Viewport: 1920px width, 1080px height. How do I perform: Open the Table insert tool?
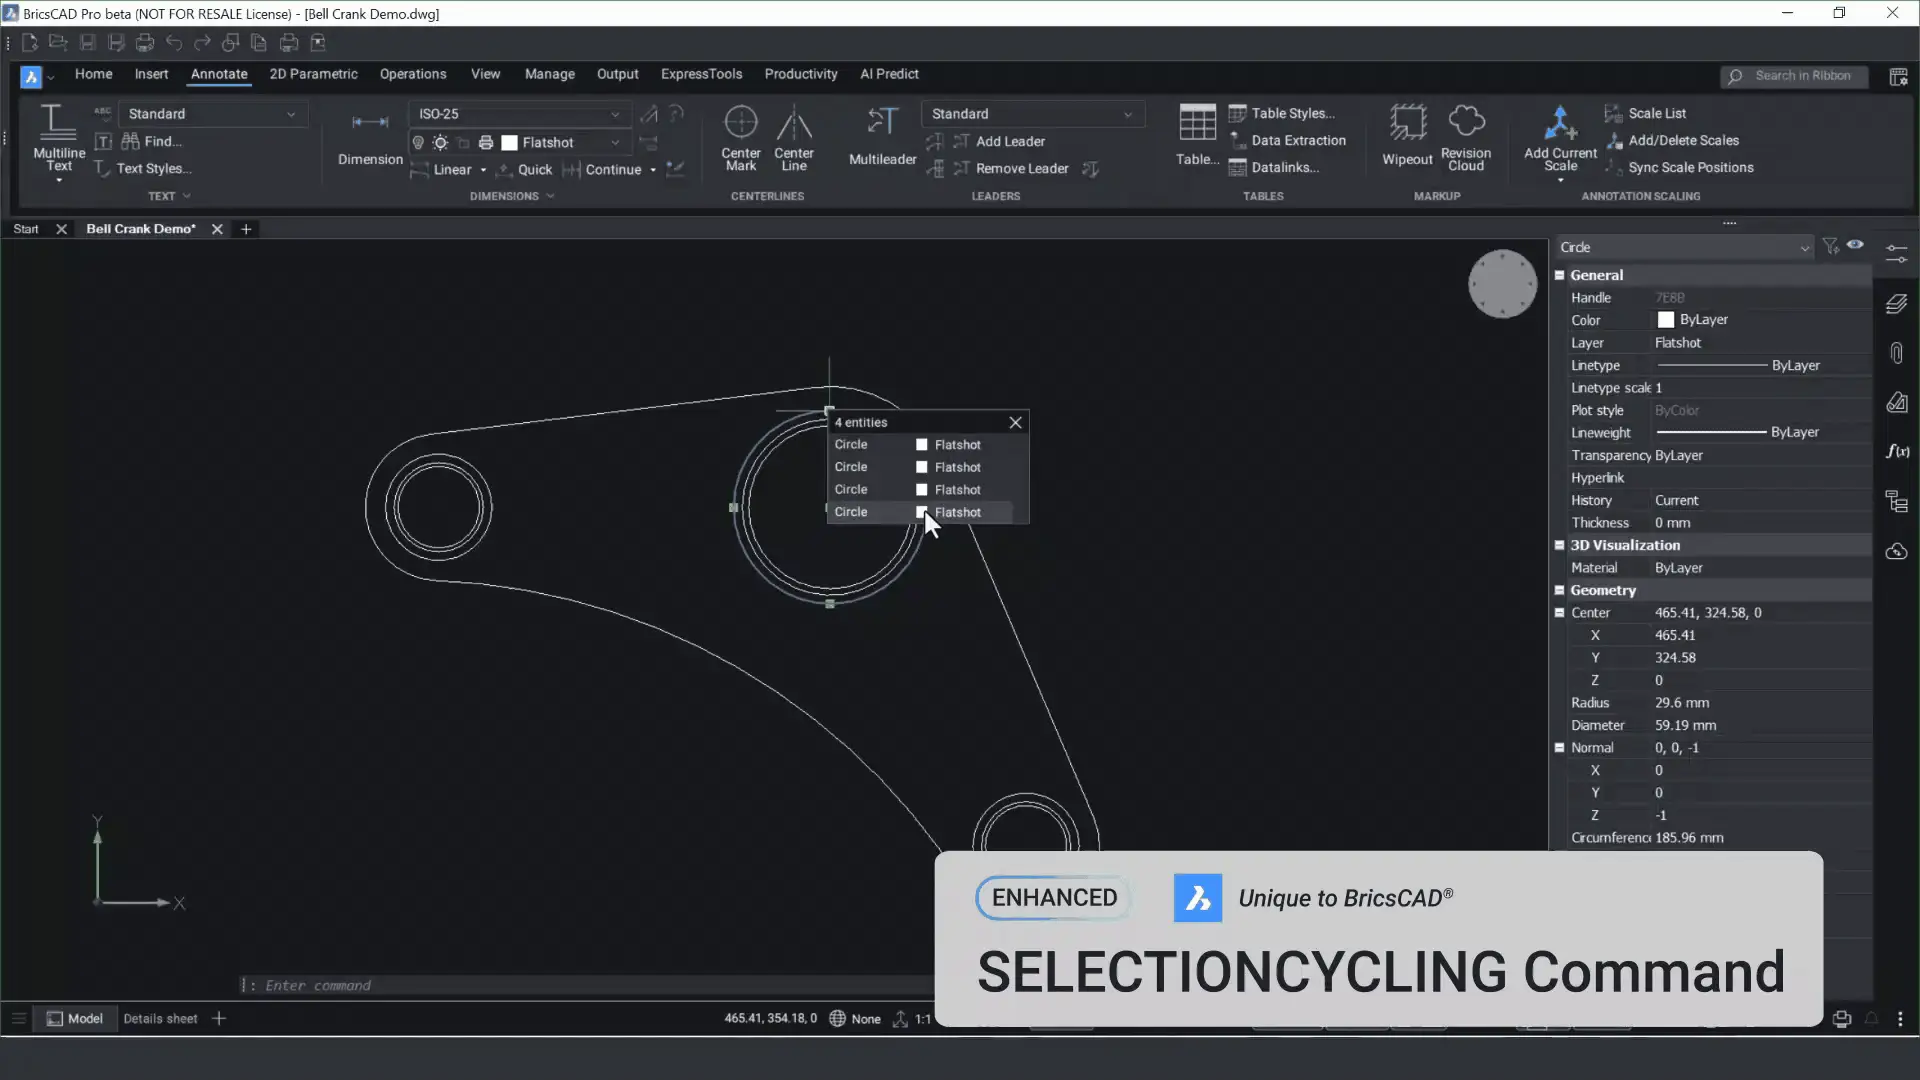pos(1196,123)
